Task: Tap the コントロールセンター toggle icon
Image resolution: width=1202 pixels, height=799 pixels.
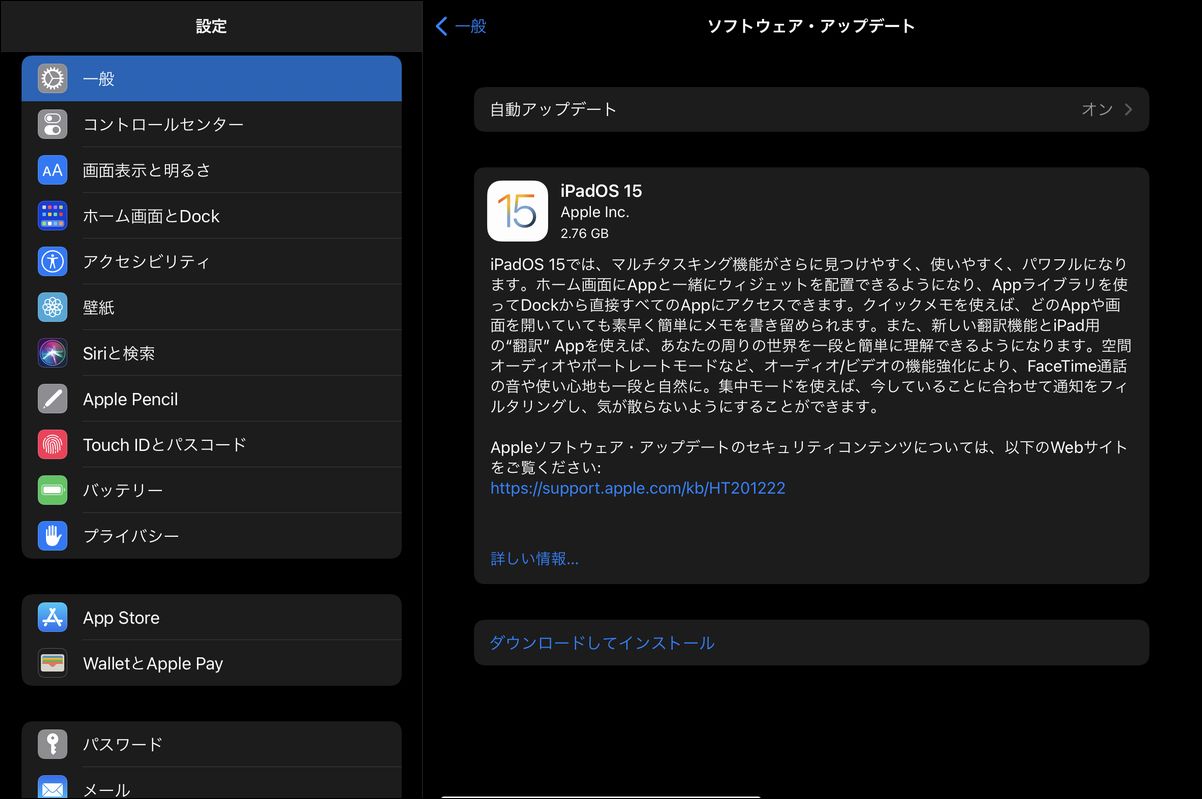Action: pyautogui.click(x=53, y=124)
